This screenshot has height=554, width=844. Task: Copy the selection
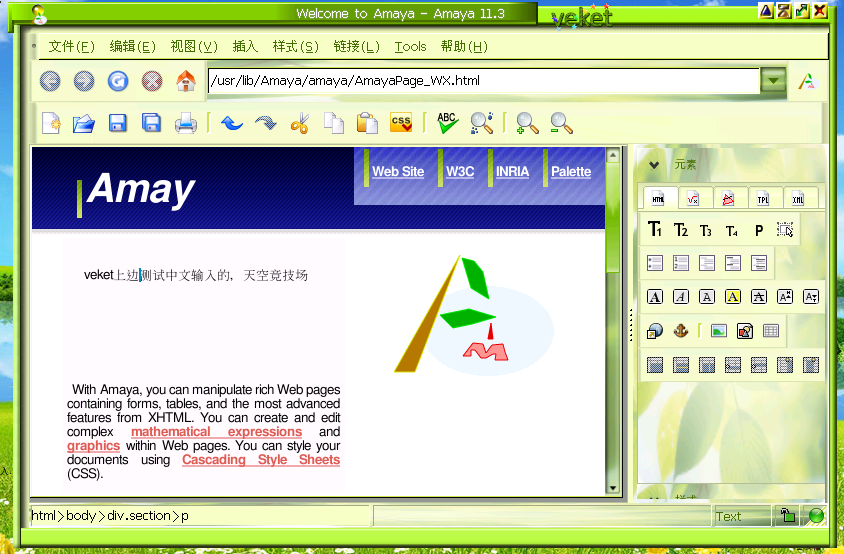[x=334, y=123]
